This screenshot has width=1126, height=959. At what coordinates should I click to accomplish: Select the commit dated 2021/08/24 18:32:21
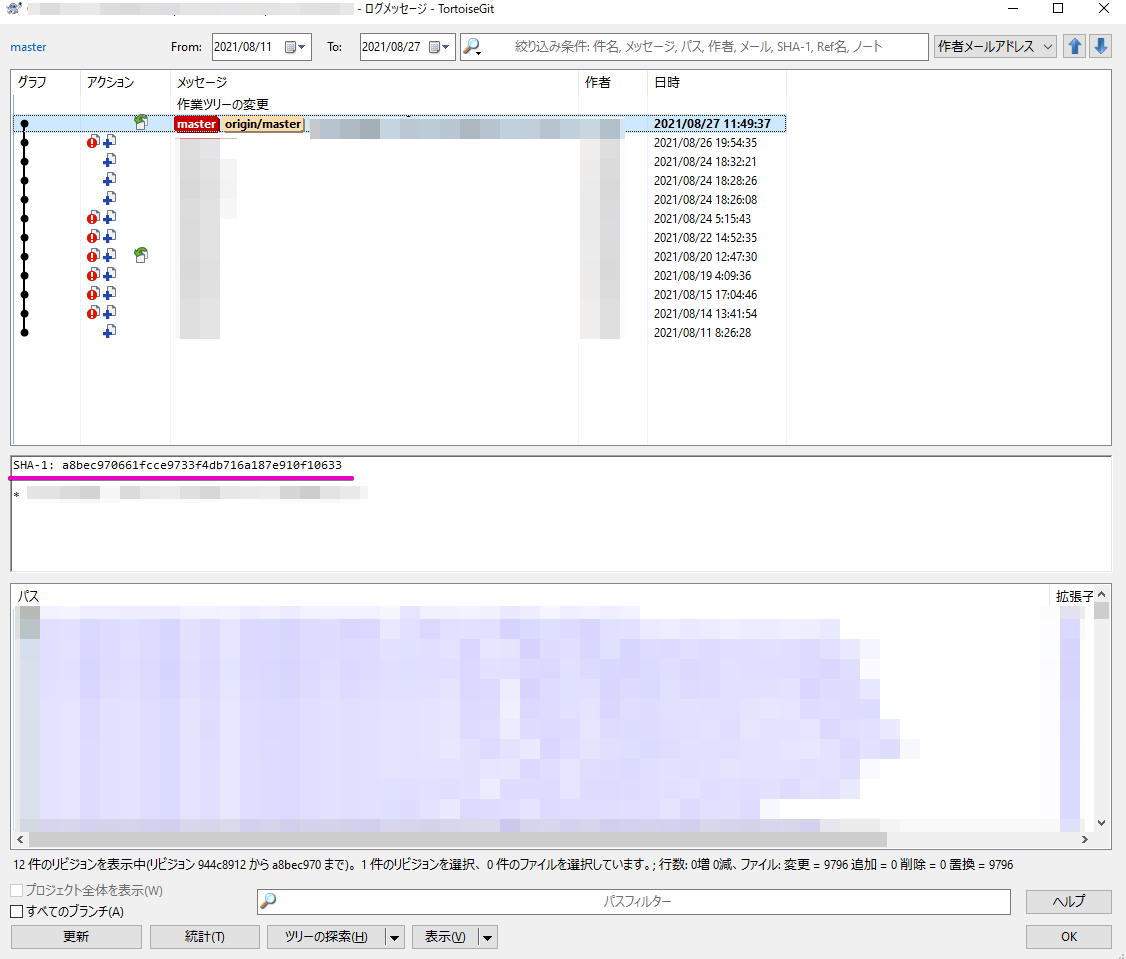pos(399,162)
